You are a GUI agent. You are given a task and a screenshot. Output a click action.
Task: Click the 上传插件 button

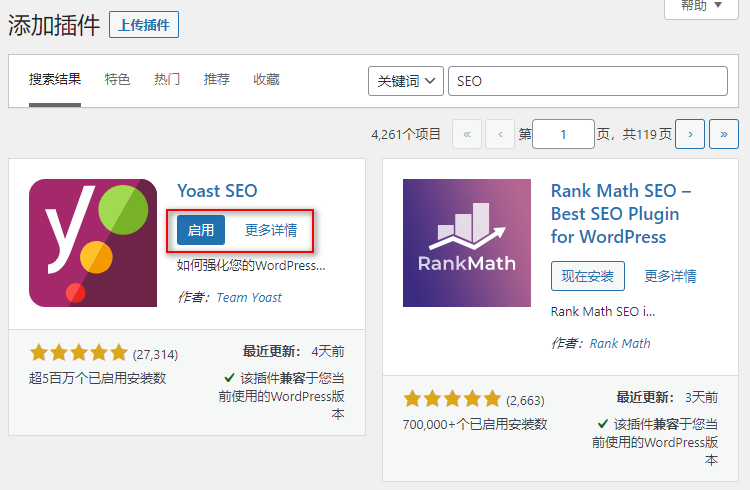[144, 25]
